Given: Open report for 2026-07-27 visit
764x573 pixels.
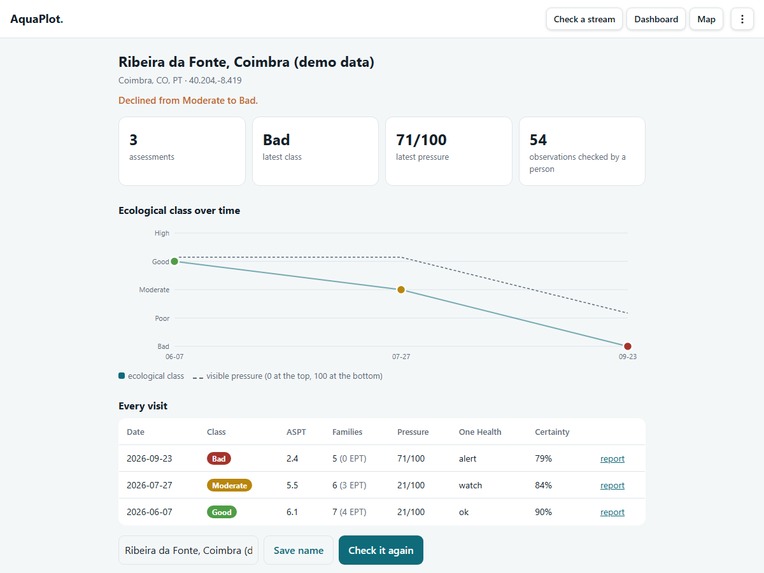Looking at the screenshot, I should pos(612,485).
